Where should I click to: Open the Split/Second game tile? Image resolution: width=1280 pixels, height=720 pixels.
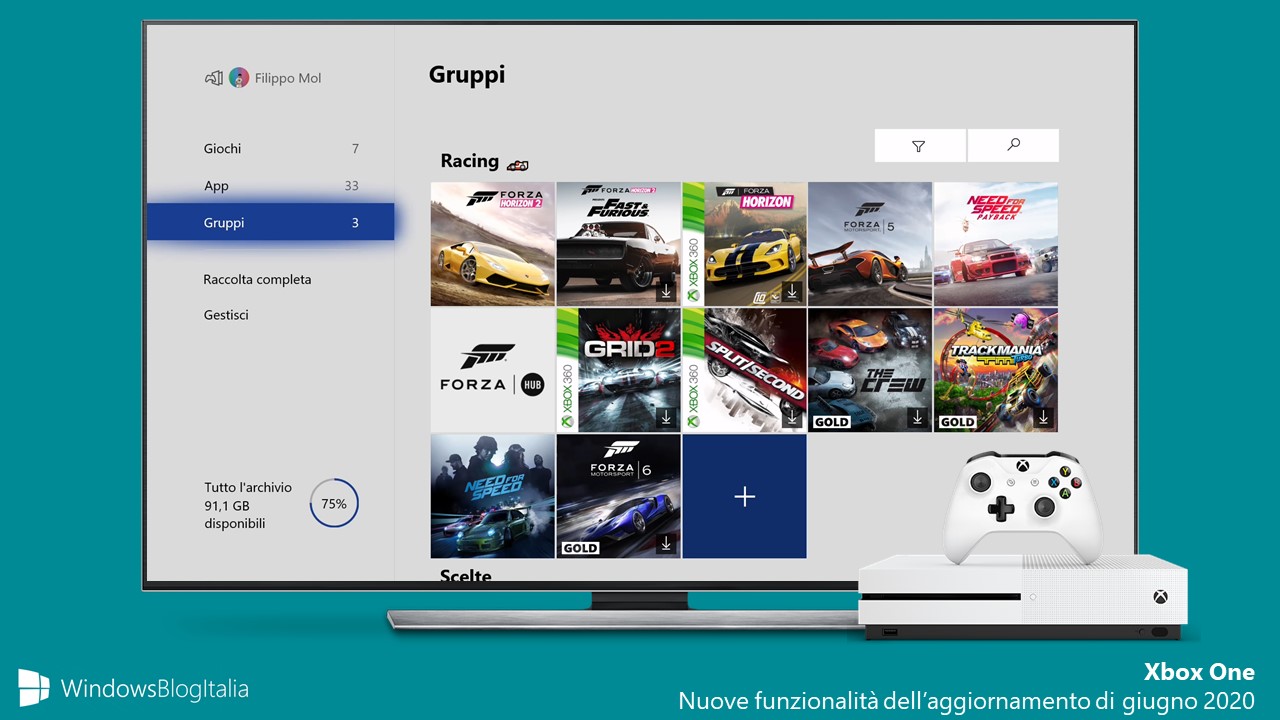pyautogui.click(x=744, y=370)
